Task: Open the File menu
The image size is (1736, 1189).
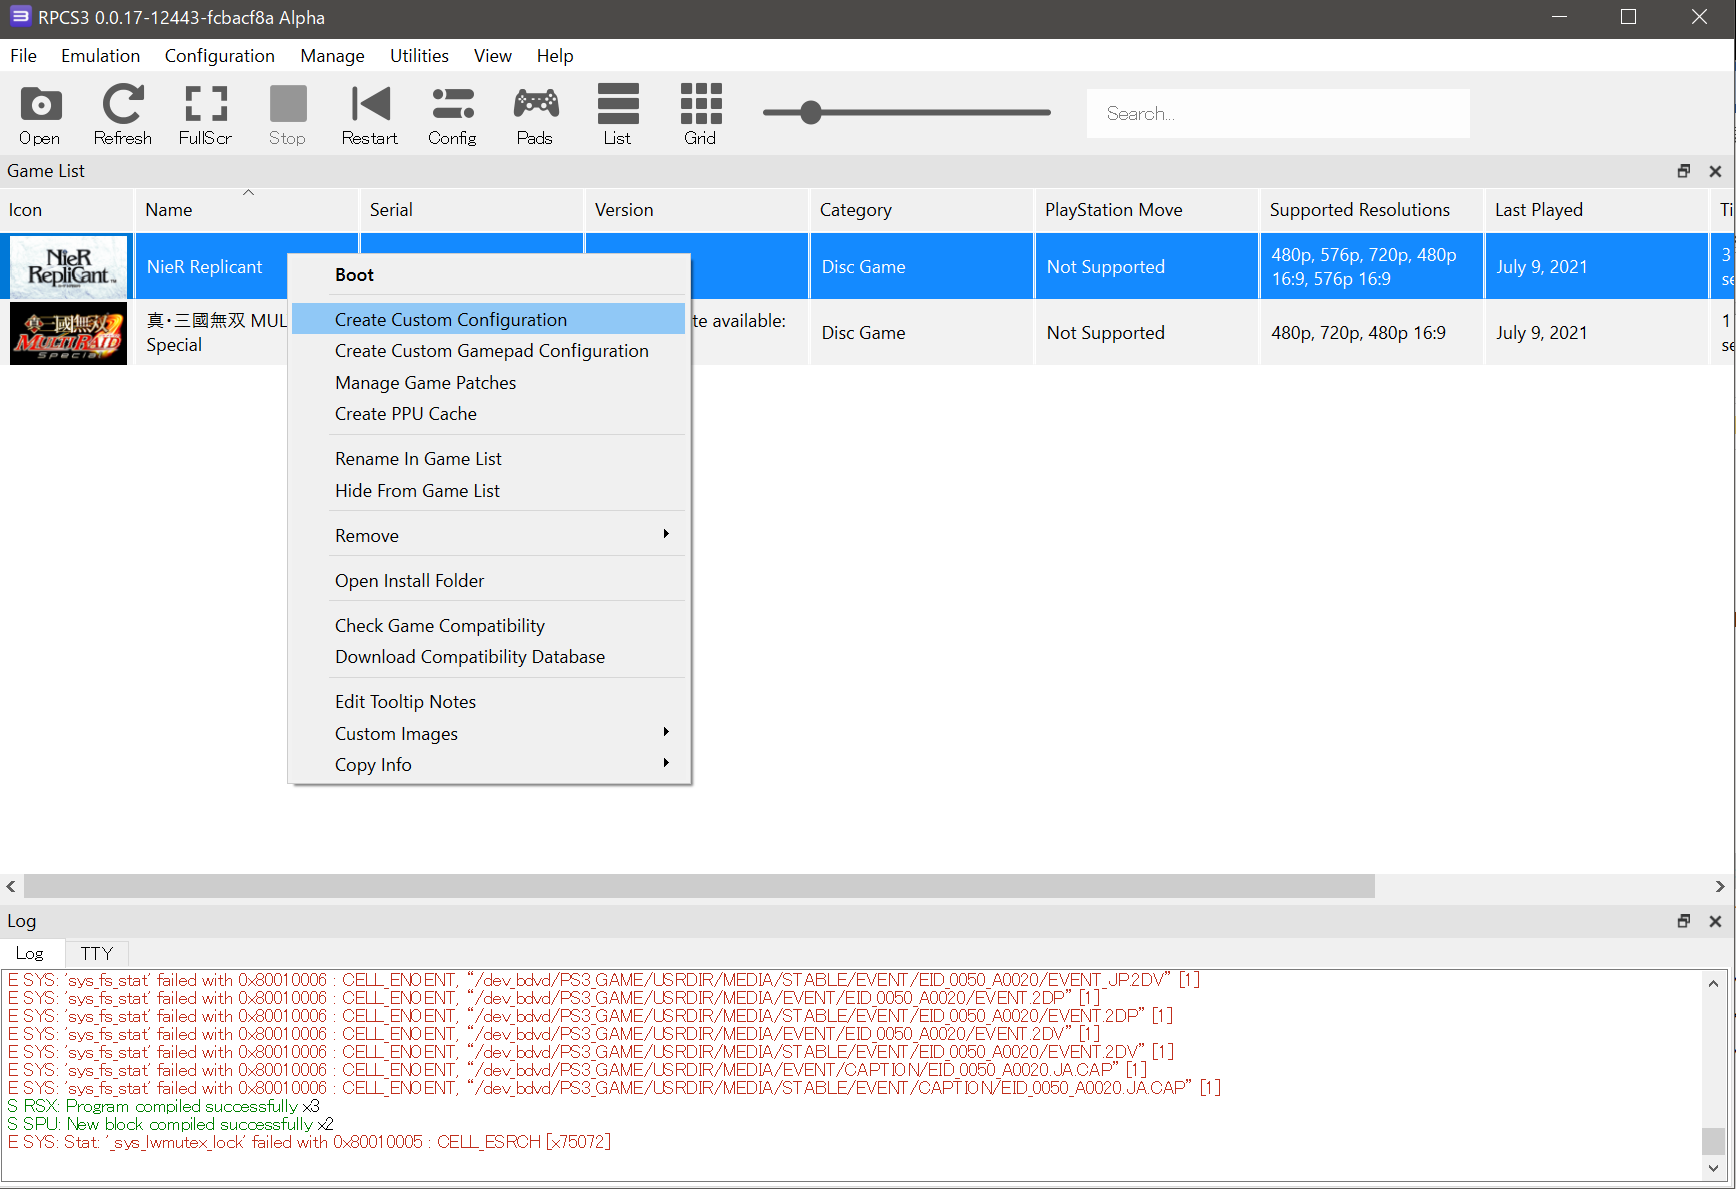Action: 23,56
